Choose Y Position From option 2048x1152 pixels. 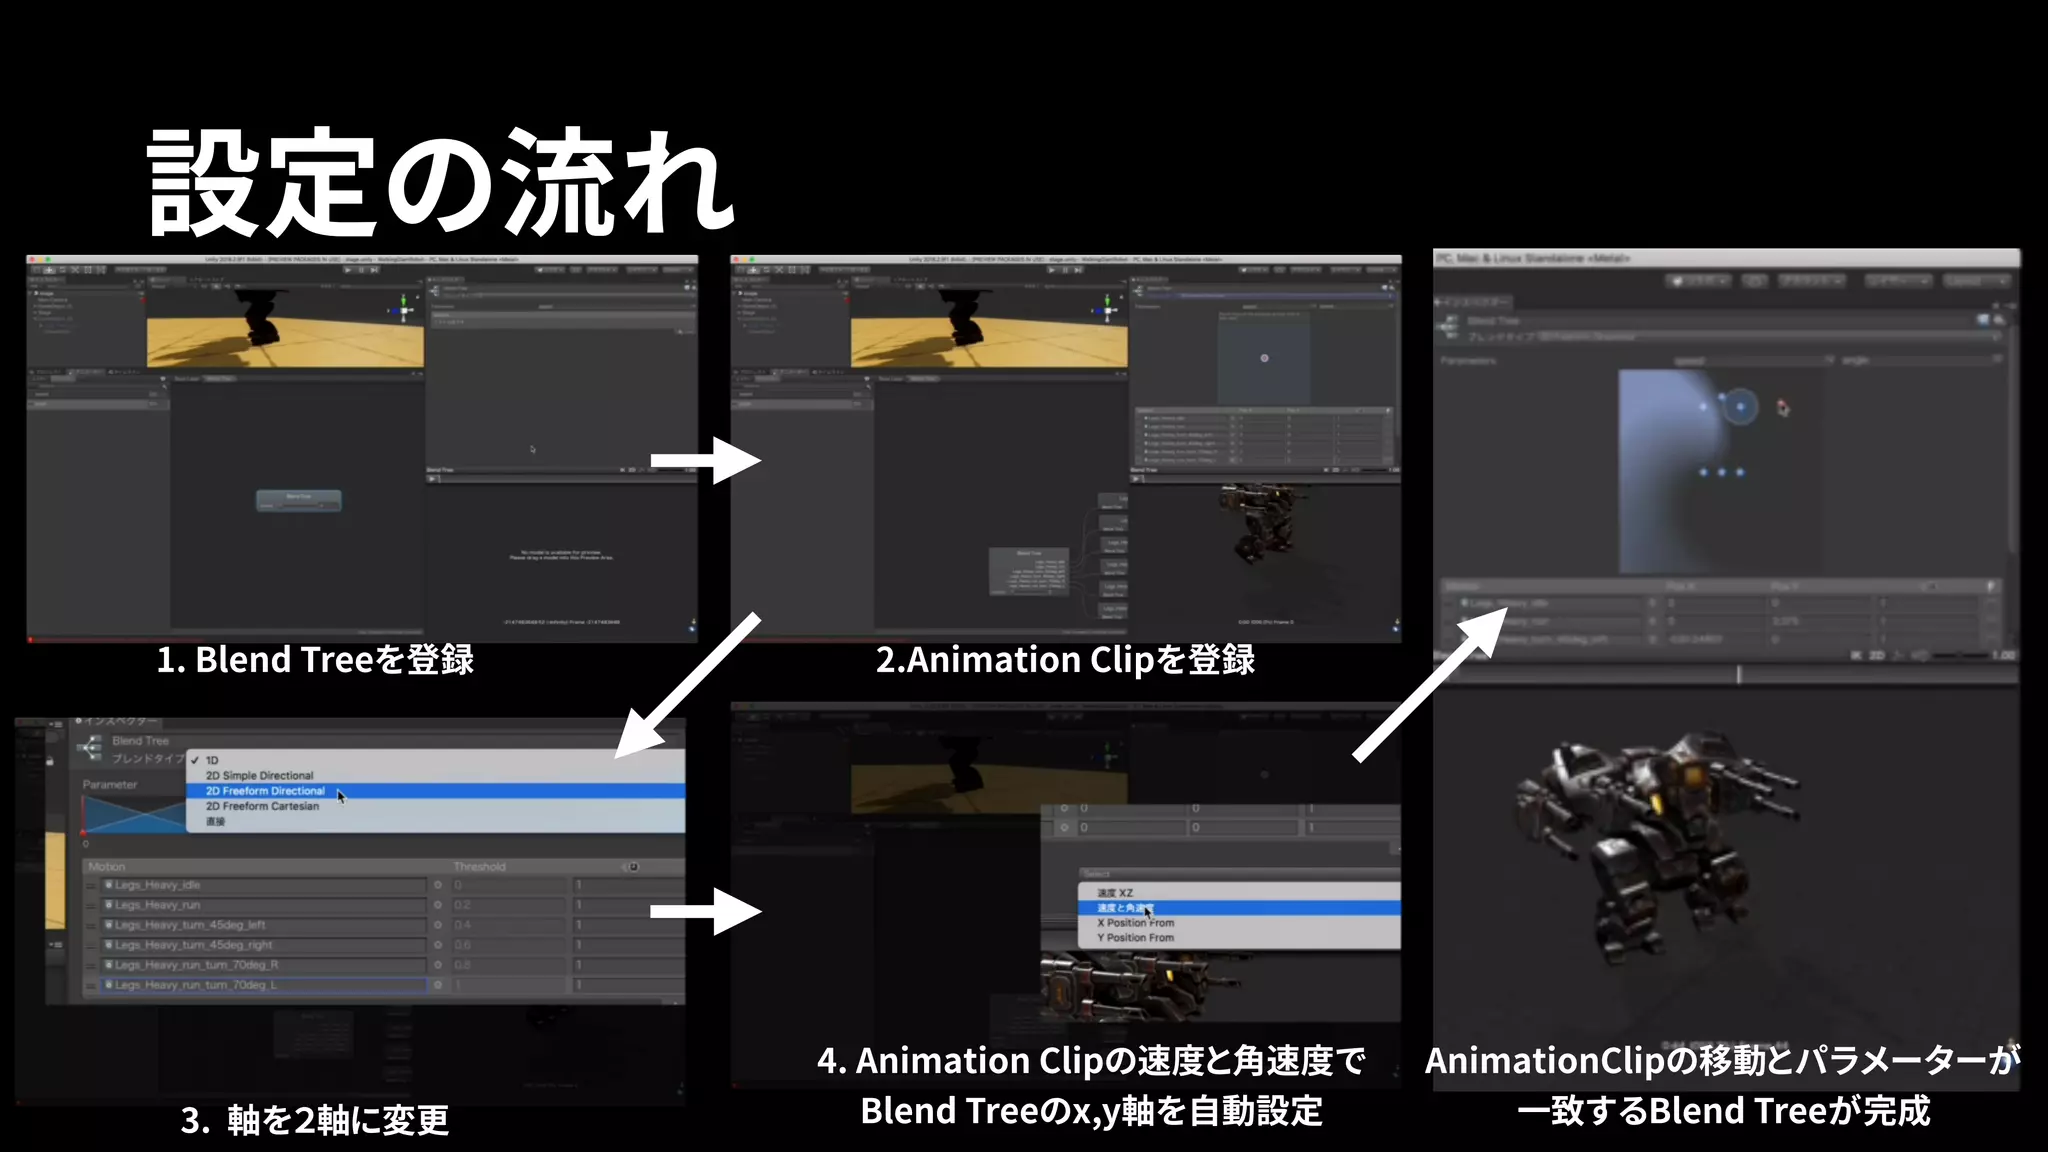[1240, 938]
